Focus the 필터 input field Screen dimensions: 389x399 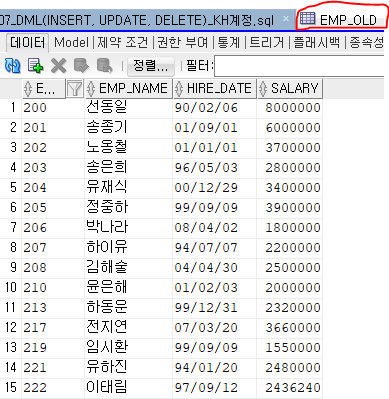pyautogui.click(x=299, y=66)
